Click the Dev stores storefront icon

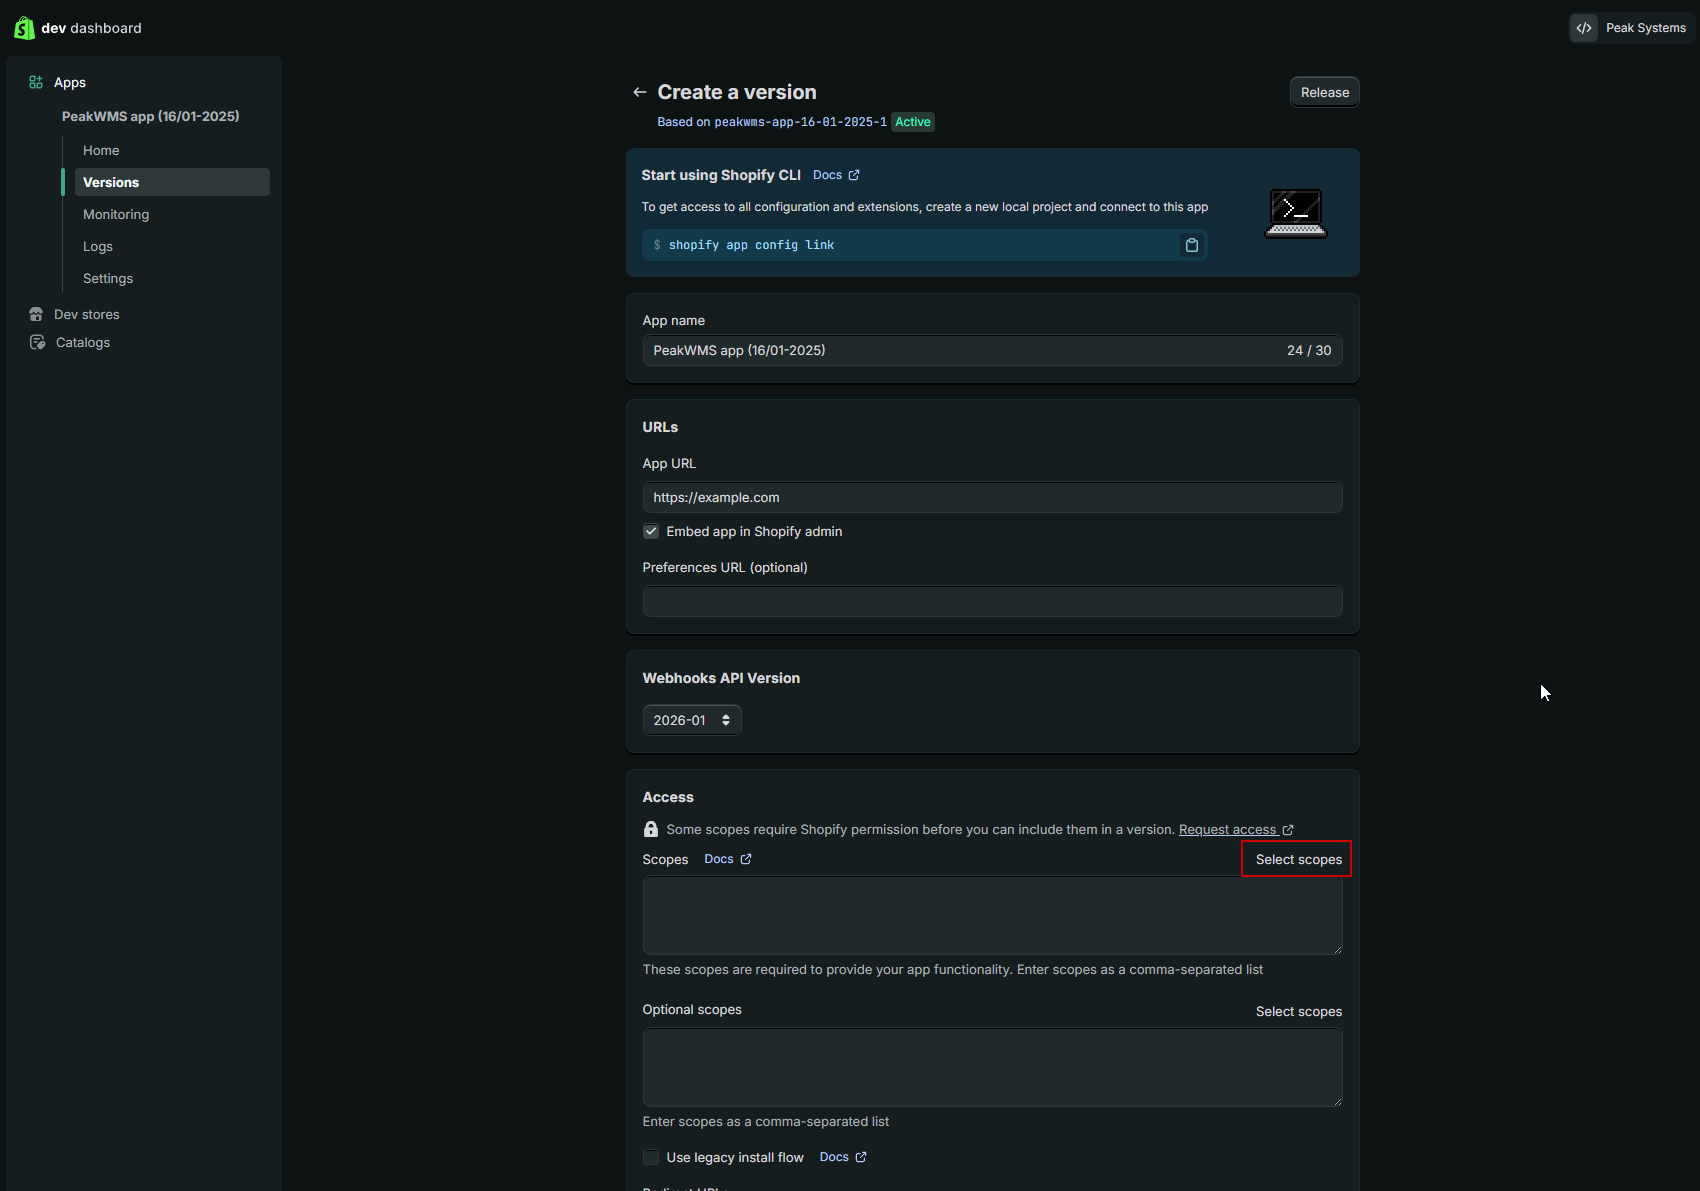coord(36,314)
